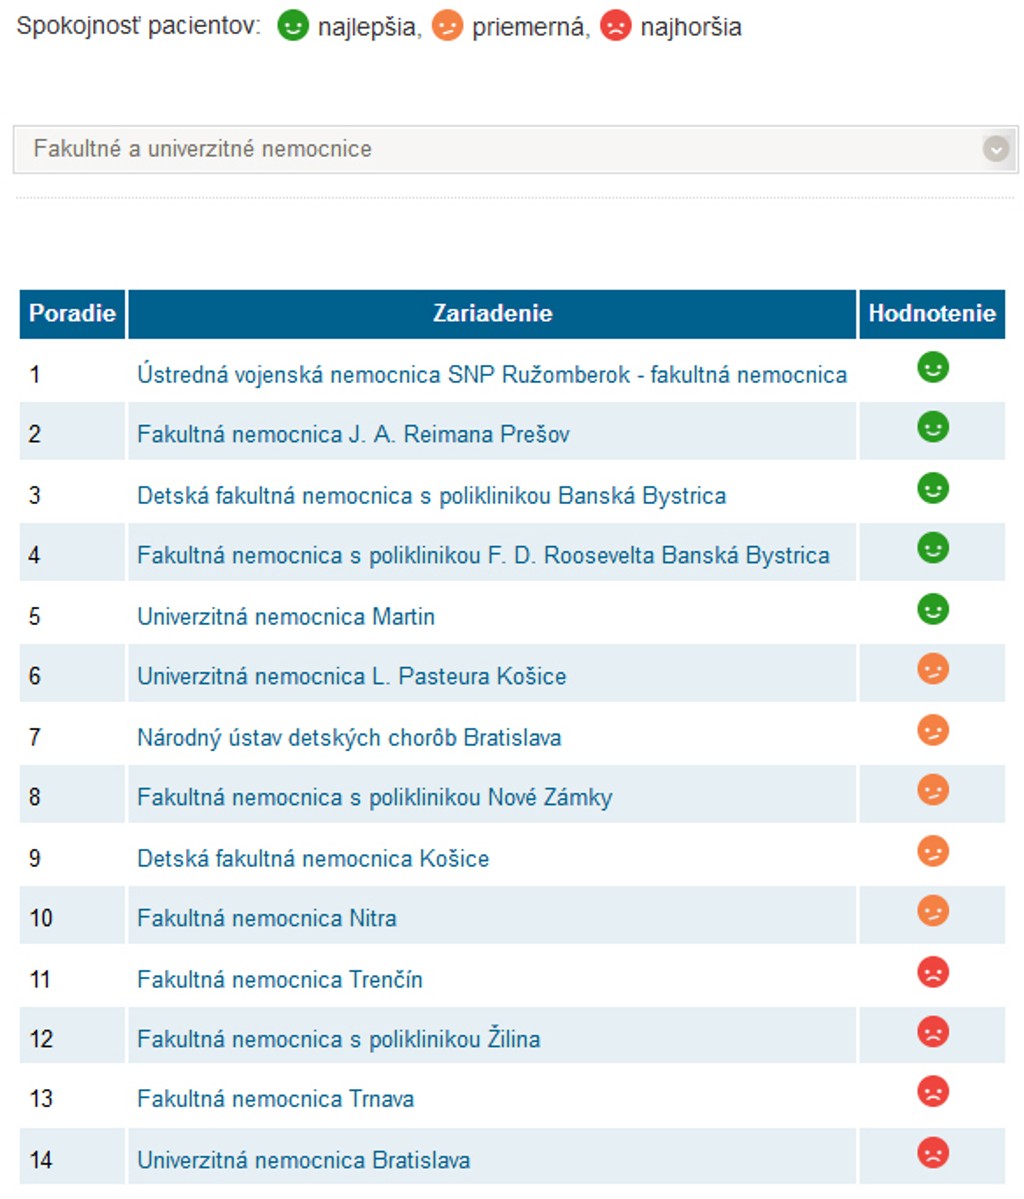Open Univerzitná nemocnica Martin link
1024x1199 pixels.
[286, 616]
